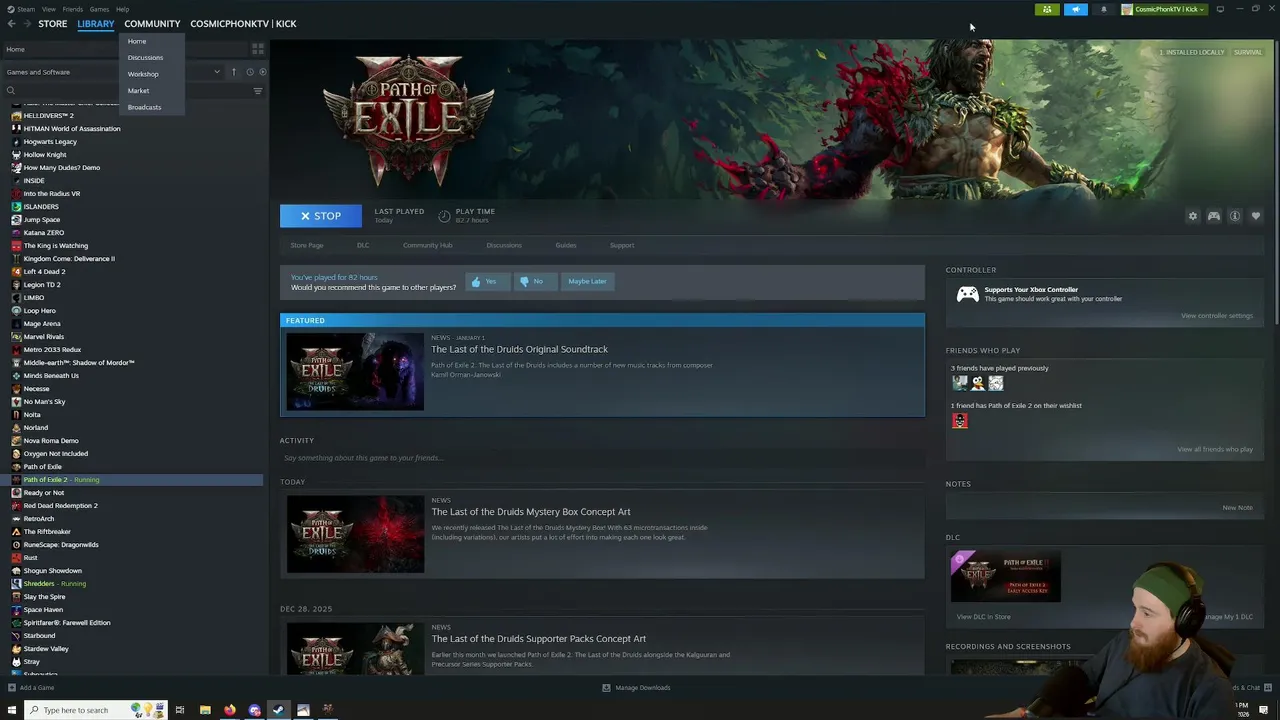Screen dimensions: 1280x720
Task: Open Firefox from the taskbar
Action: pyautogui.click(x=229, y=710)
